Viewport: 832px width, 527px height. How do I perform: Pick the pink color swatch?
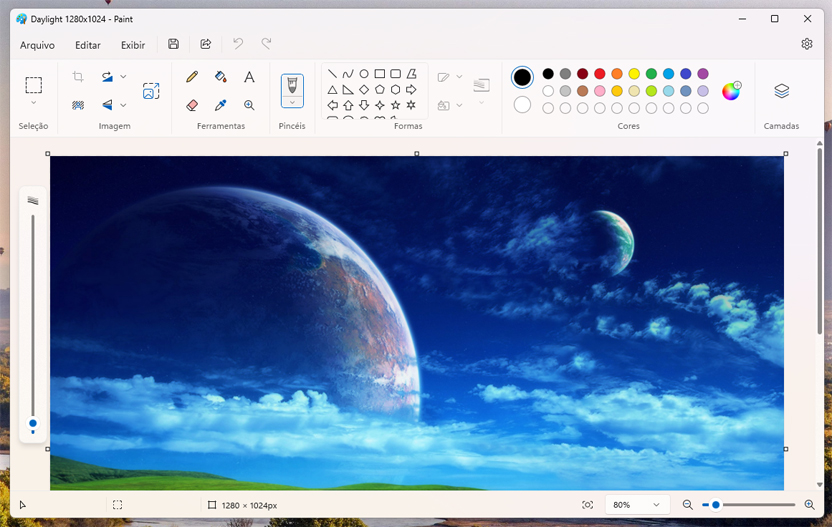600,91
